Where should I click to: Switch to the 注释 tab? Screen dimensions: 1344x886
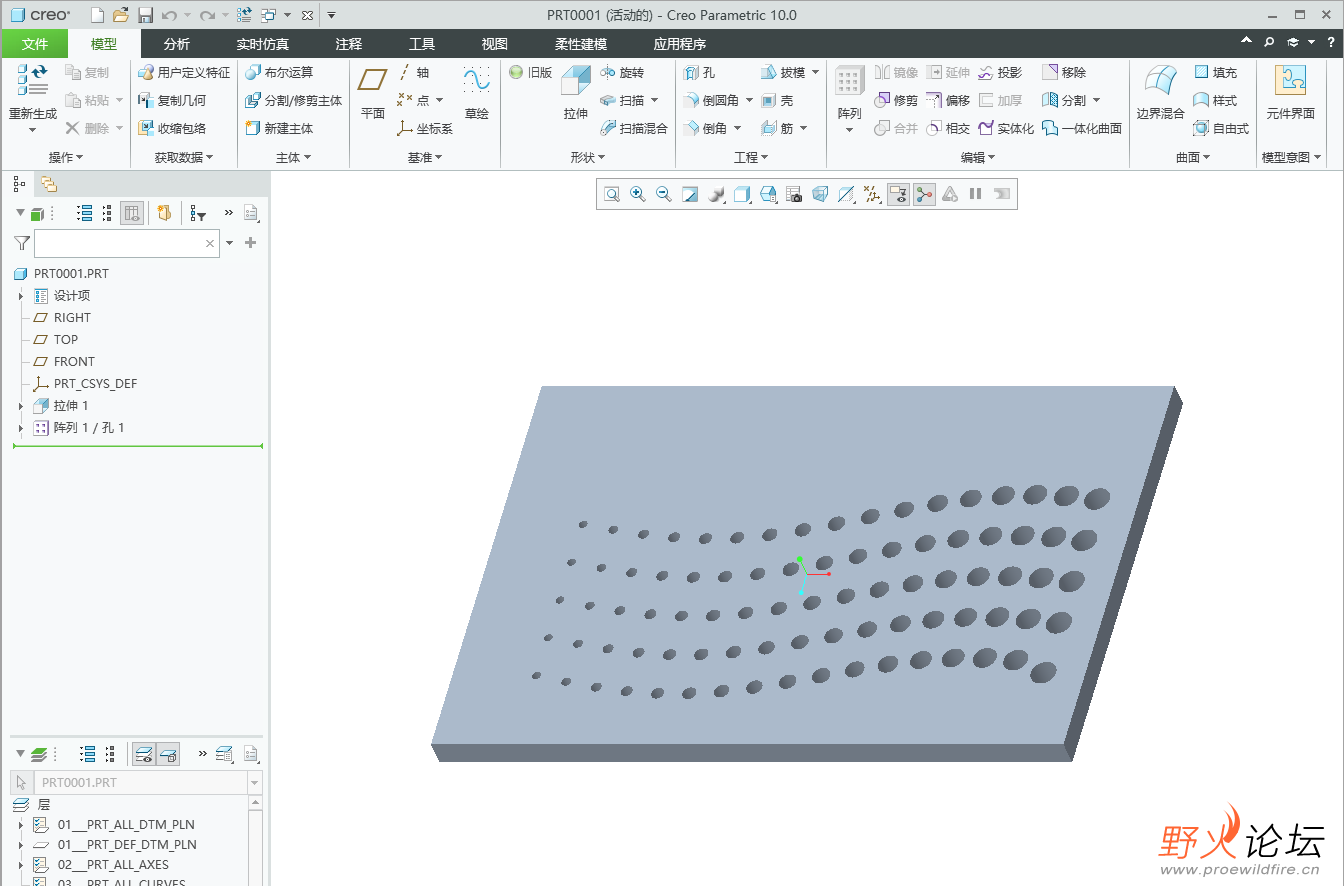(x=349, y=44)
